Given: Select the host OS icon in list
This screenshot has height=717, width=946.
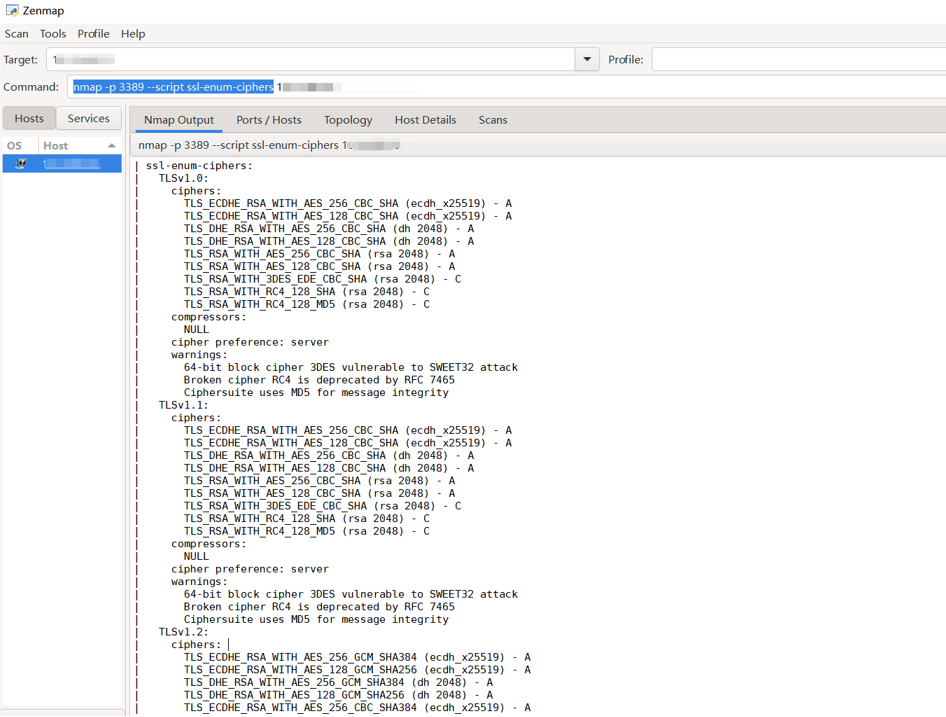Looking at the screenshot, I should coord(21,164).
